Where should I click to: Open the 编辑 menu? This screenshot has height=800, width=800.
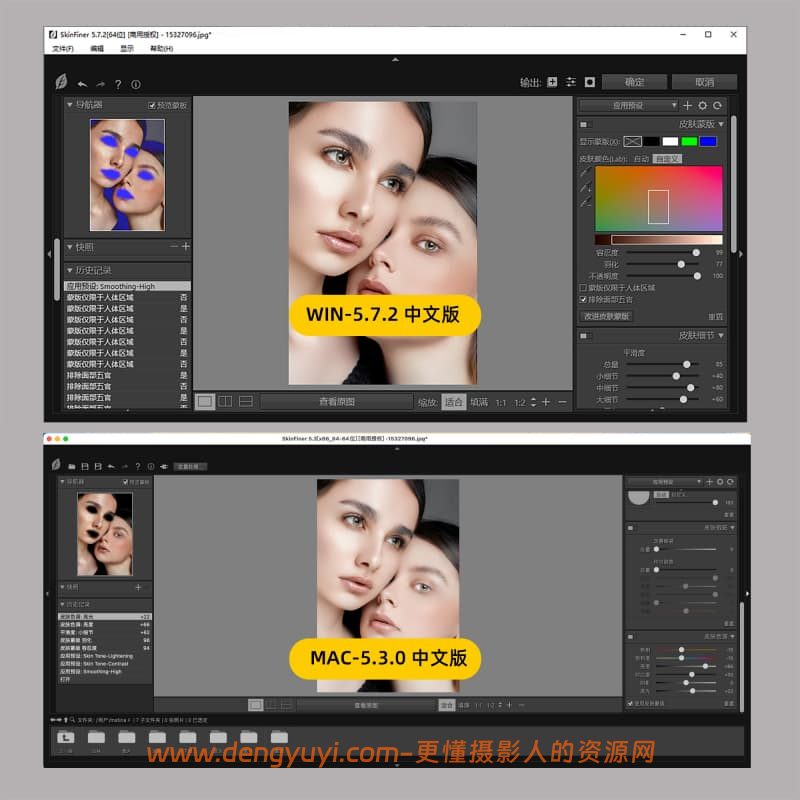tap(97, 48)
